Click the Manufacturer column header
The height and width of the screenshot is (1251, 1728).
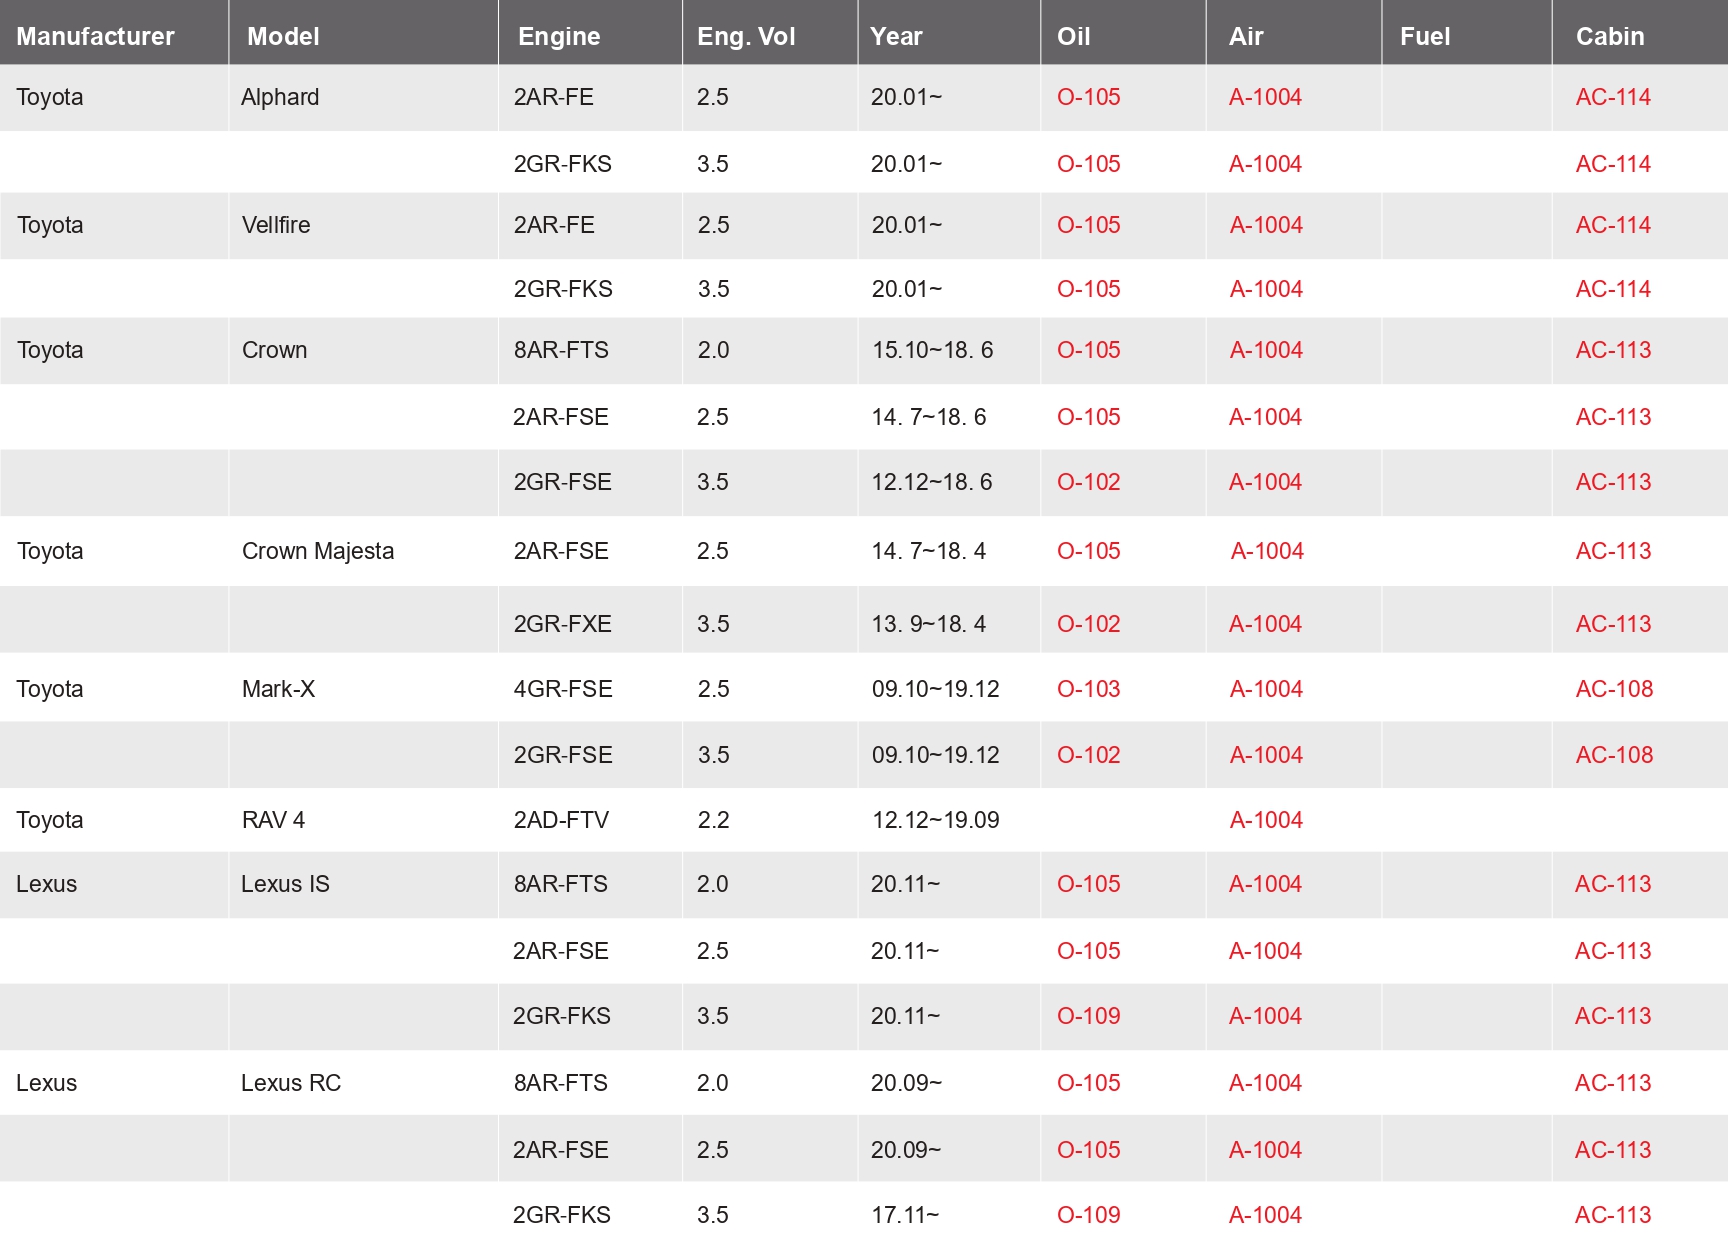[x=95, y=37]
